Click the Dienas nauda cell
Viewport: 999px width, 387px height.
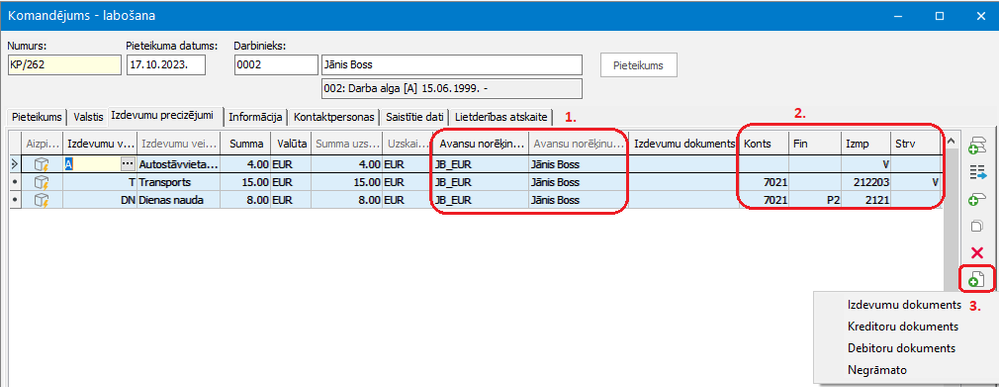[x=178, y=200]
